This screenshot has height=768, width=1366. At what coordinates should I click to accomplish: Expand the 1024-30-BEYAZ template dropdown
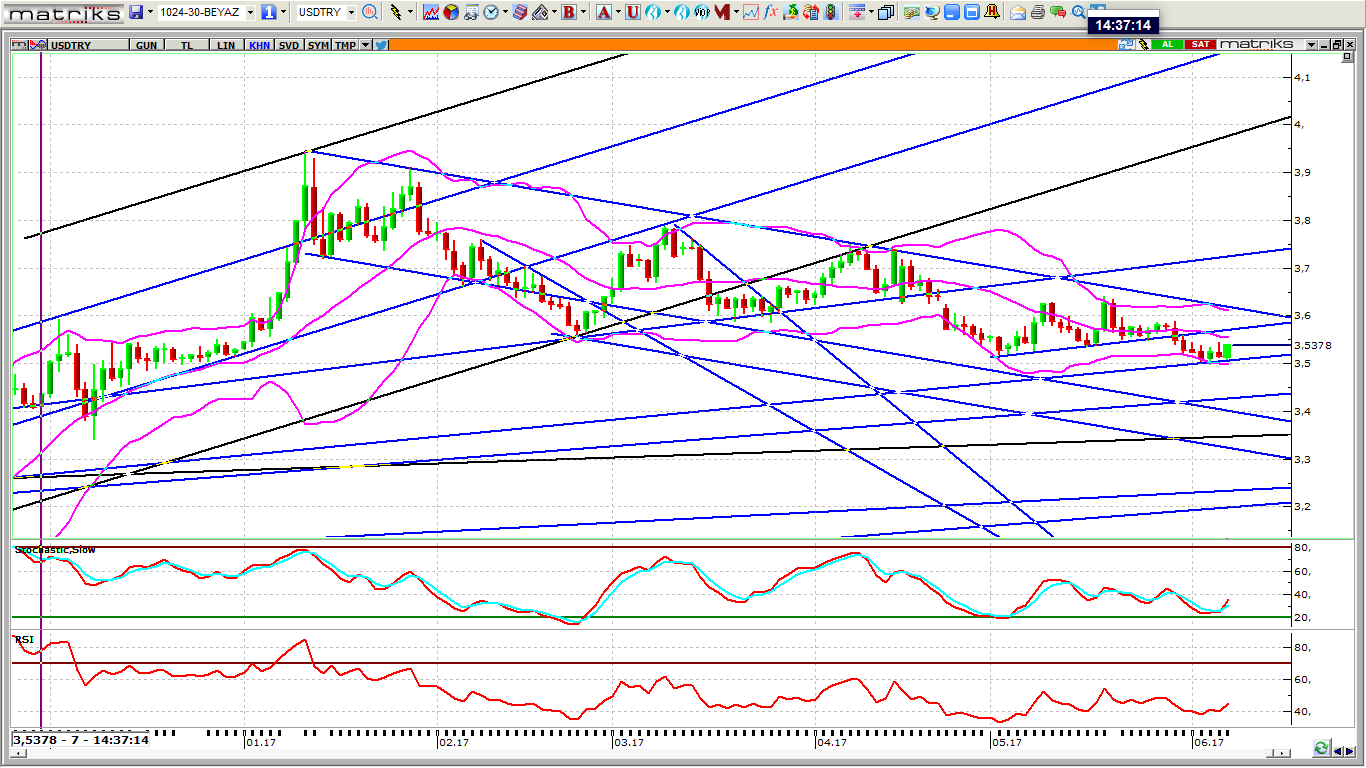point(250,12)
